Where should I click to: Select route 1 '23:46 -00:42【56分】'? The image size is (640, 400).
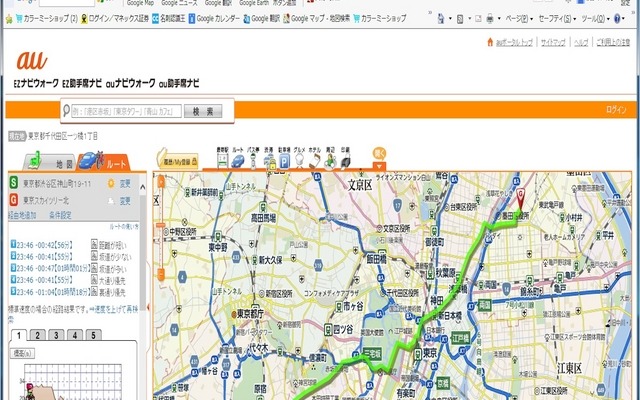pos(44,244)
